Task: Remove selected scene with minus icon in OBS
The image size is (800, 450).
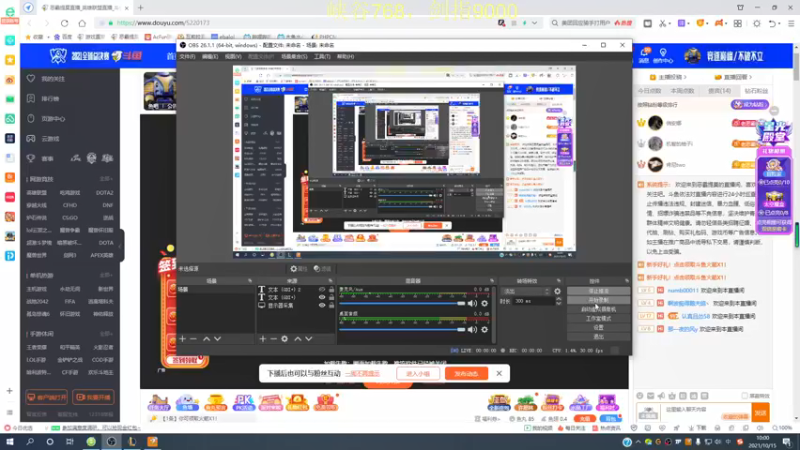Action: click(193, 339)
